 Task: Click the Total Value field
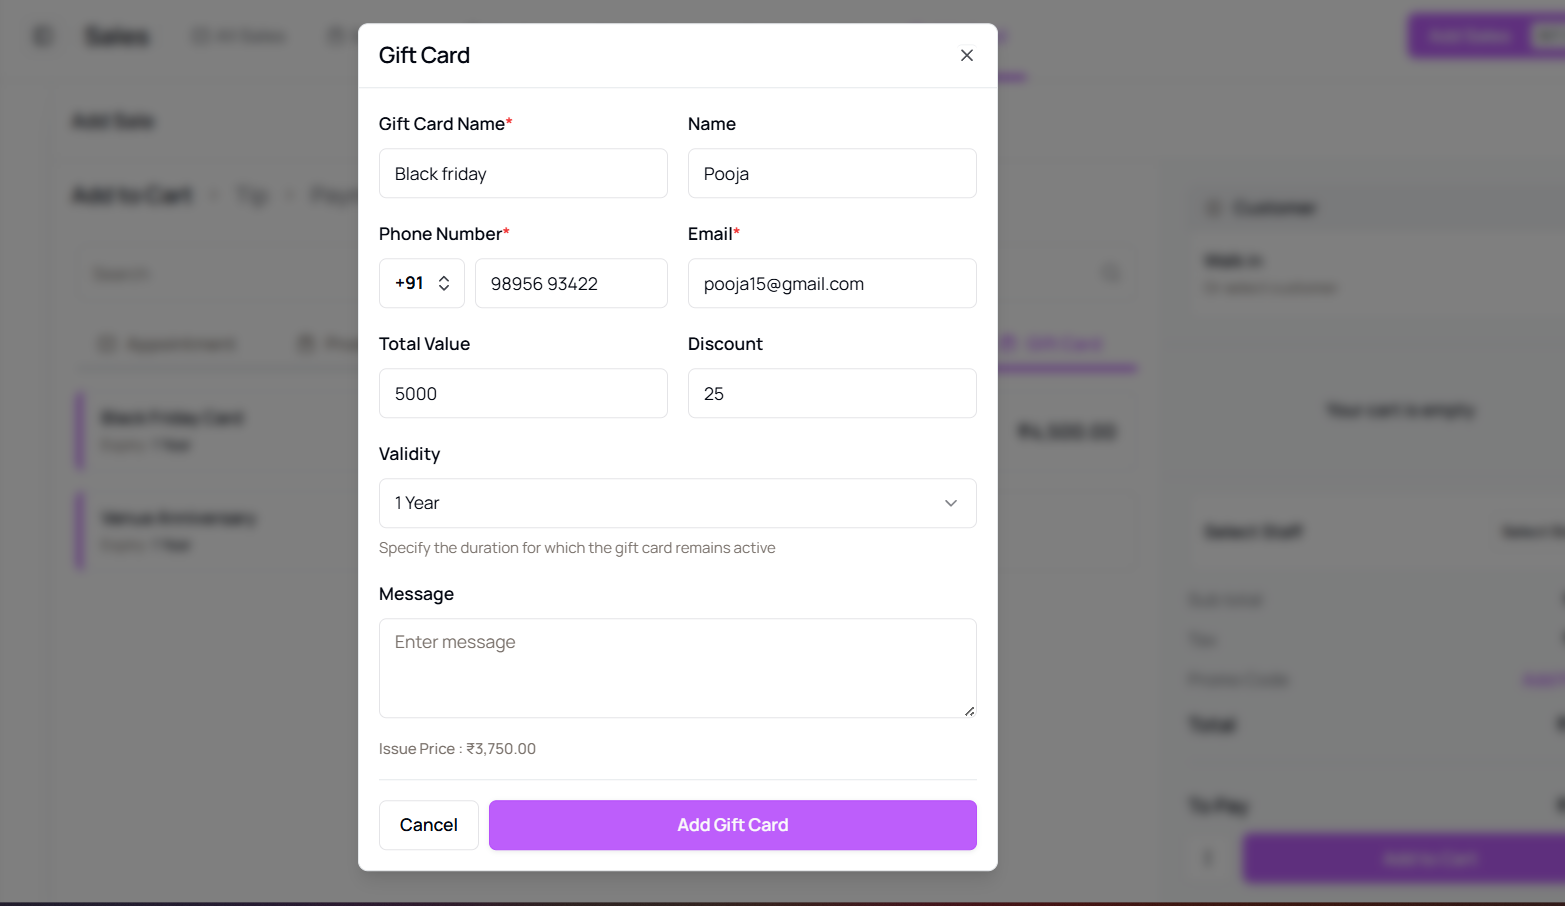tap(523, 393)
